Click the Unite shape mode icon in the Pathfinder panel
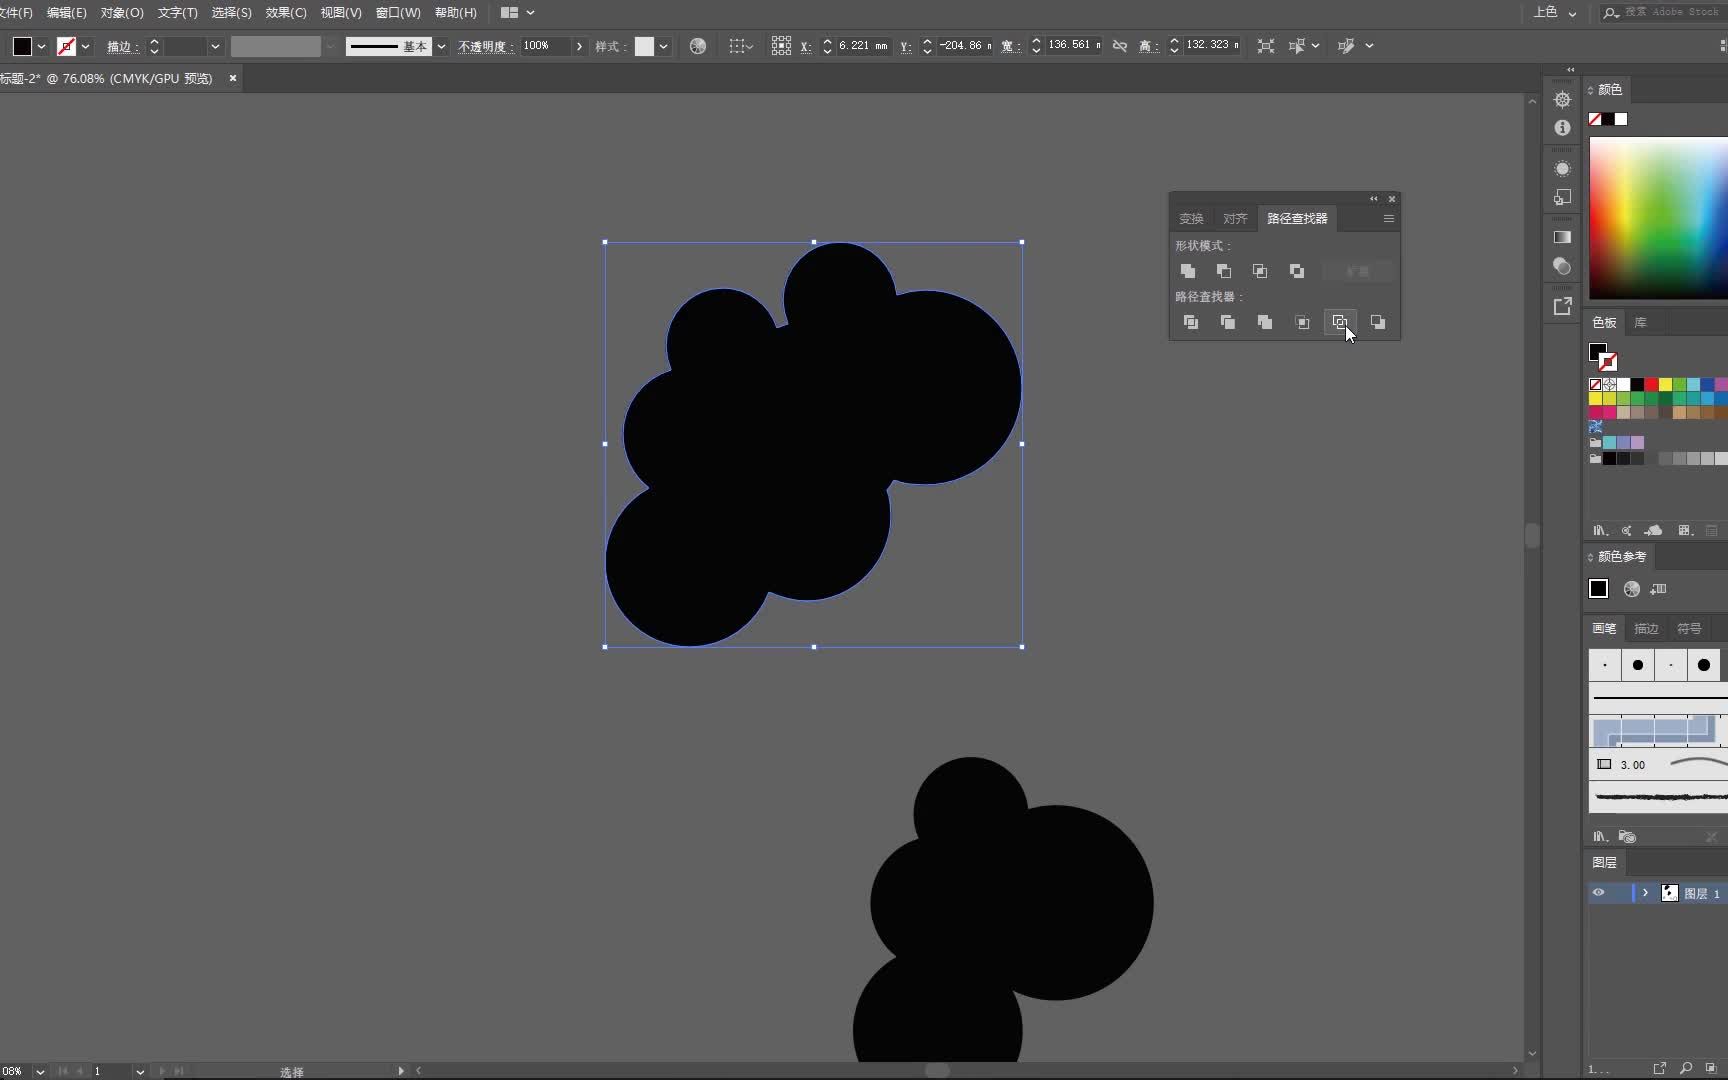This screenshot has height=1080, width=1728. pos(1188,271)
